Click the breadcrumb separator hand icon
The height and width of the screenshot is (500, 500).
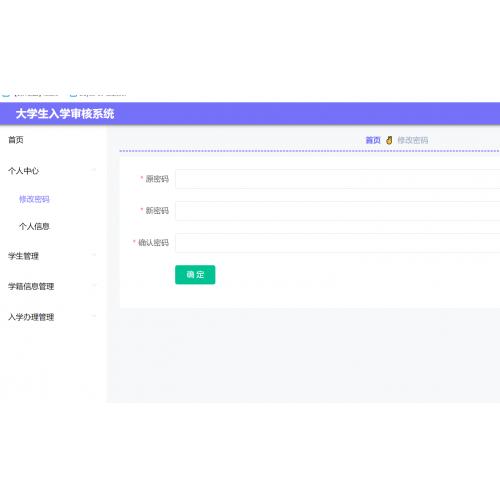coord(389,140)
